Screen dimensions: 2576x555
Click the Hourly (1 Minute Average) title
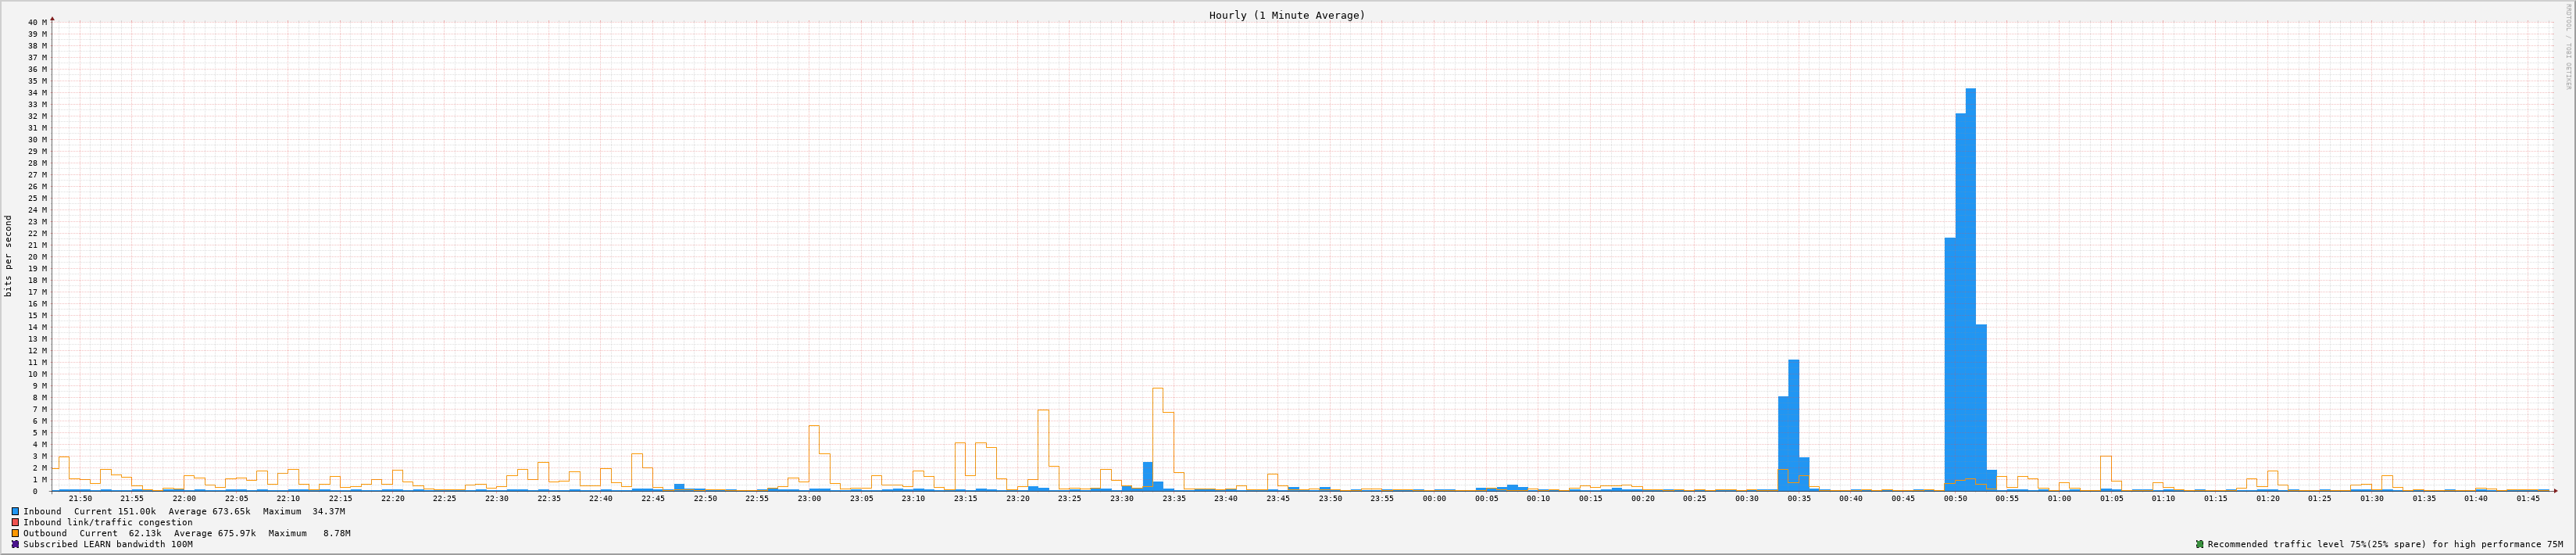(1286, 15)
